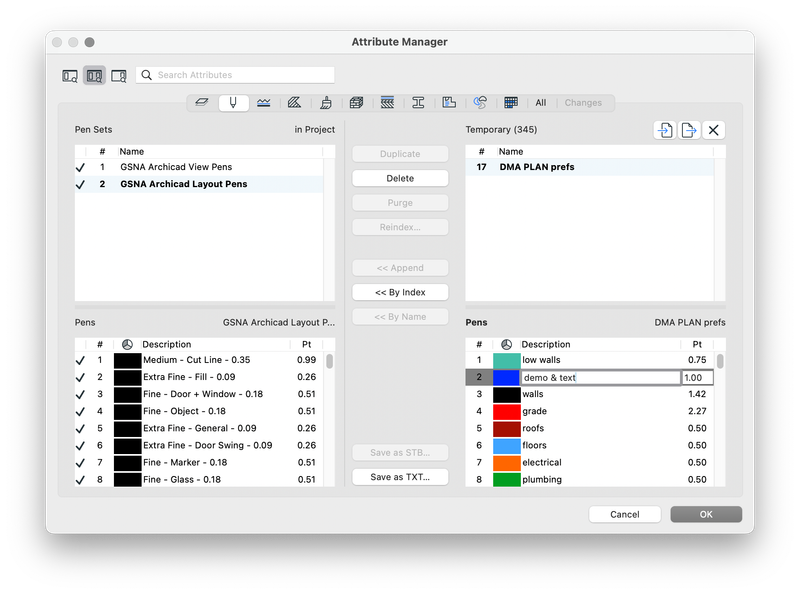
Task: Click the << By Name button
Action: click(400, 317)
